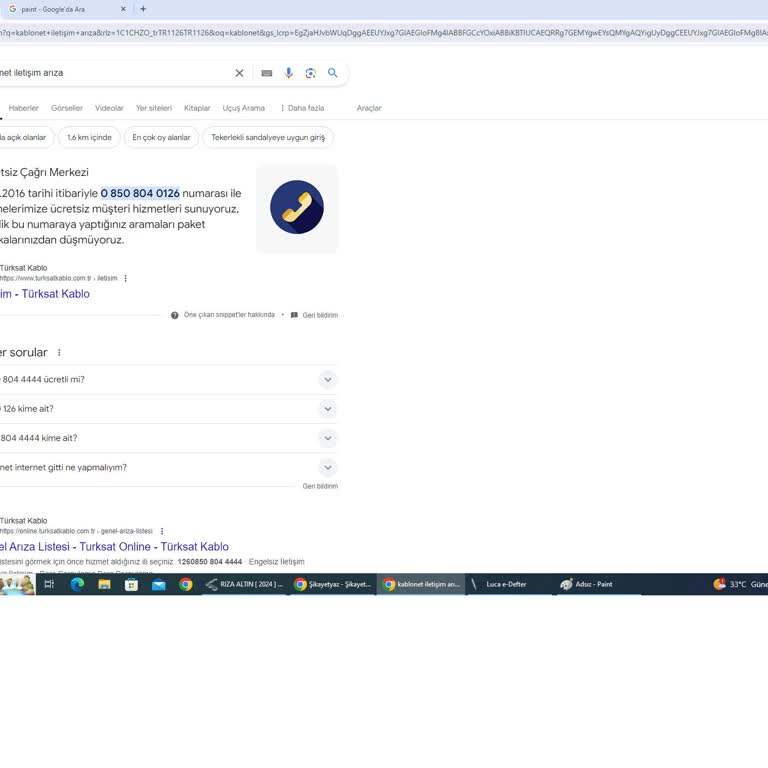The image size is (768, 768).
Task: Open the Mail app from the taskbar
Action: point(159,584)
